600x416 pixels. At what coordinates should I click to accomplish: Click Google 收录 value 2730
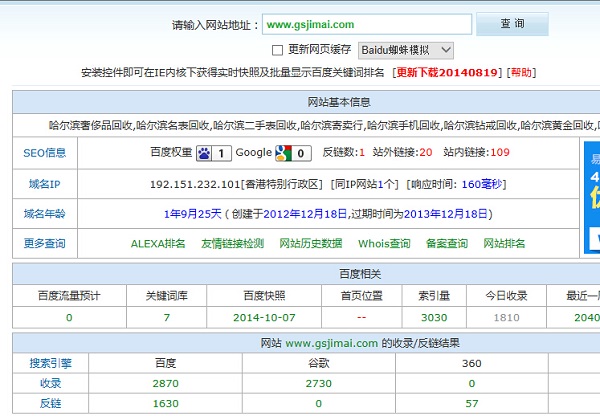(319, 383)
